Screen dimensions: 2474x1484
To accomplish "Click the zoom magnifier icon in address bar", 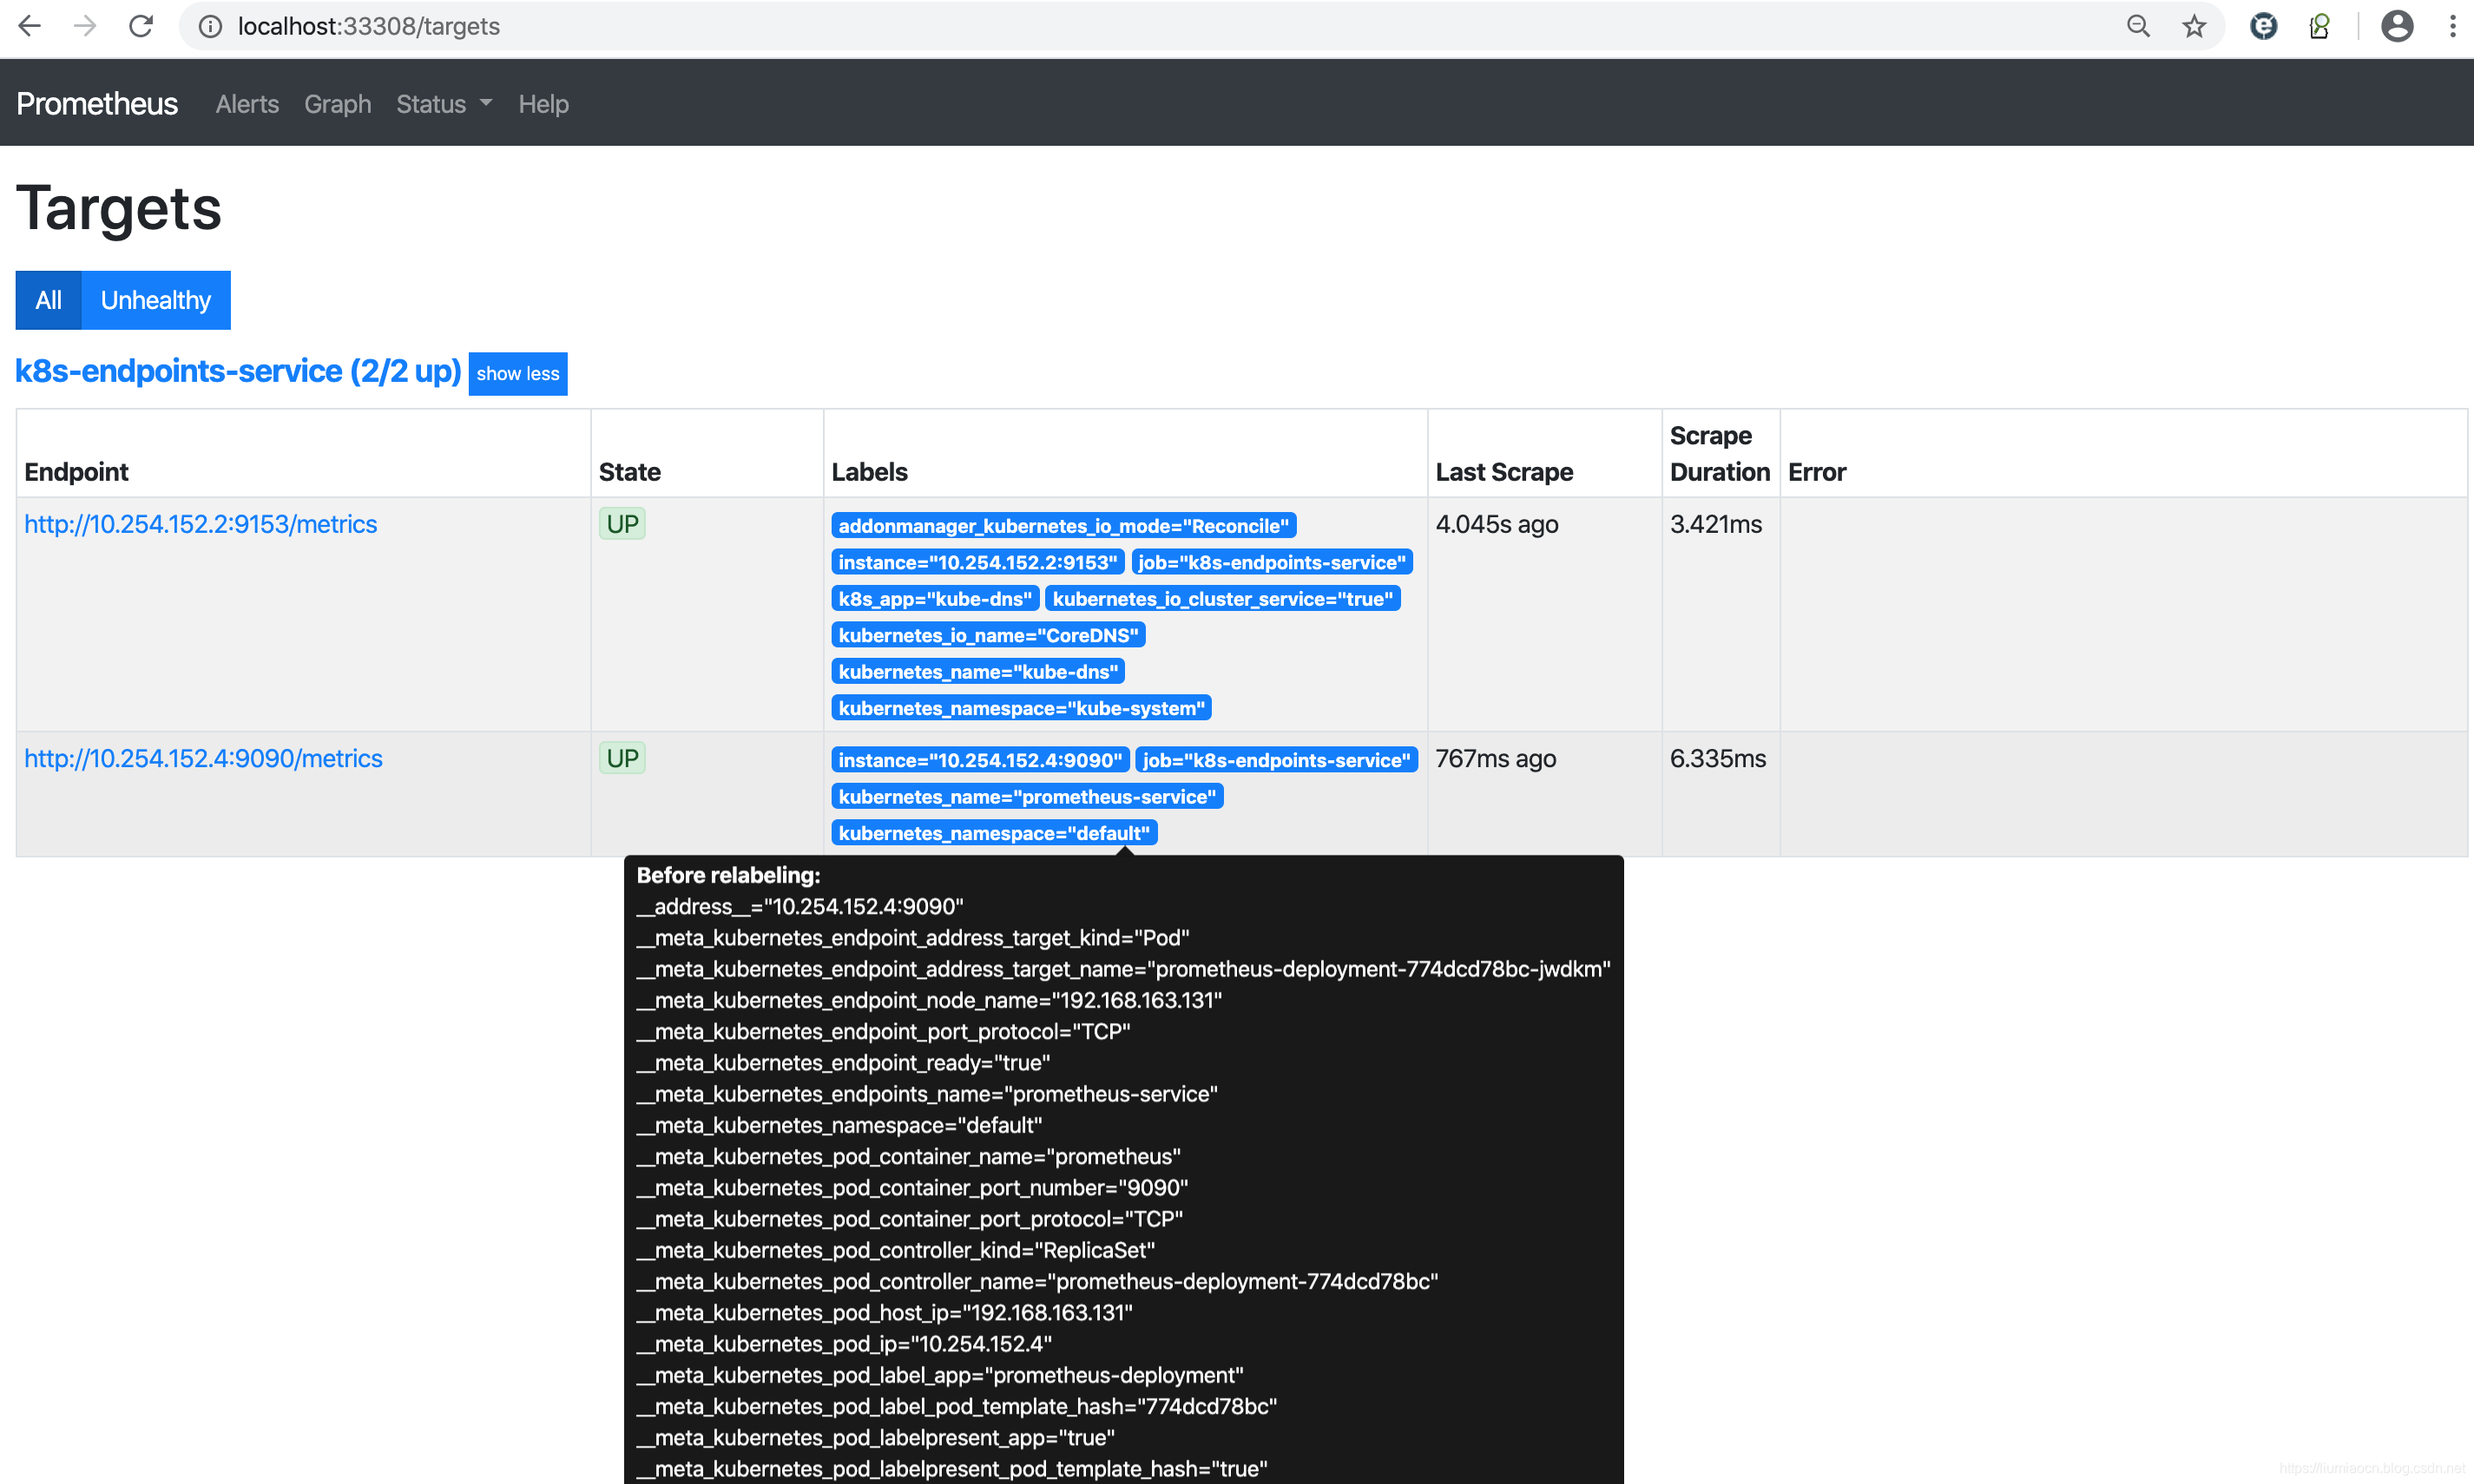I will [2138, 27].
